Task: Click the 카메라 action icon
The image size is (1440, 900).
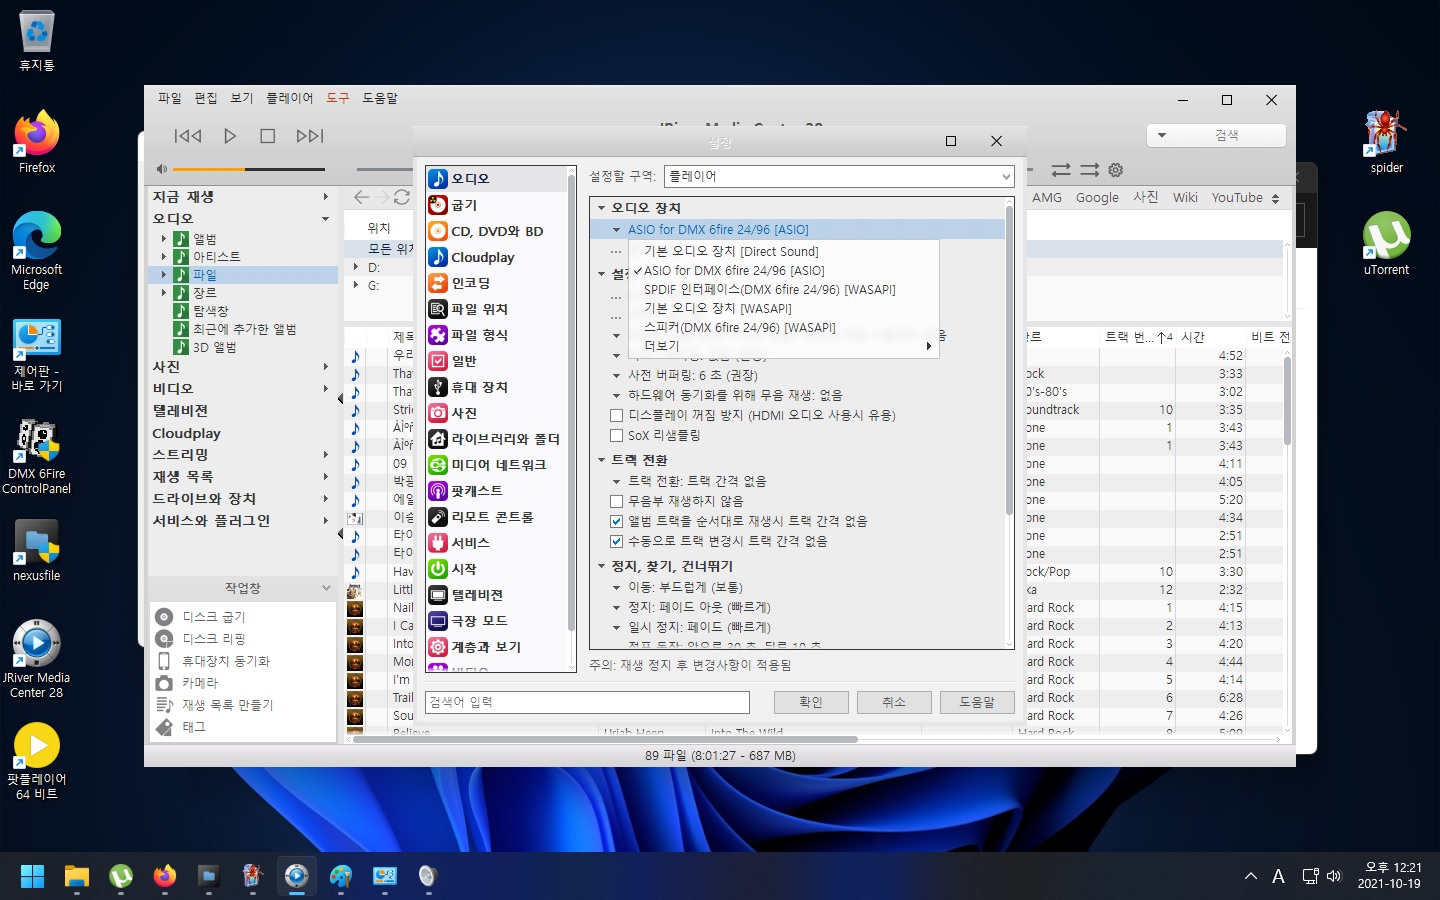Action: coord(164,683)
